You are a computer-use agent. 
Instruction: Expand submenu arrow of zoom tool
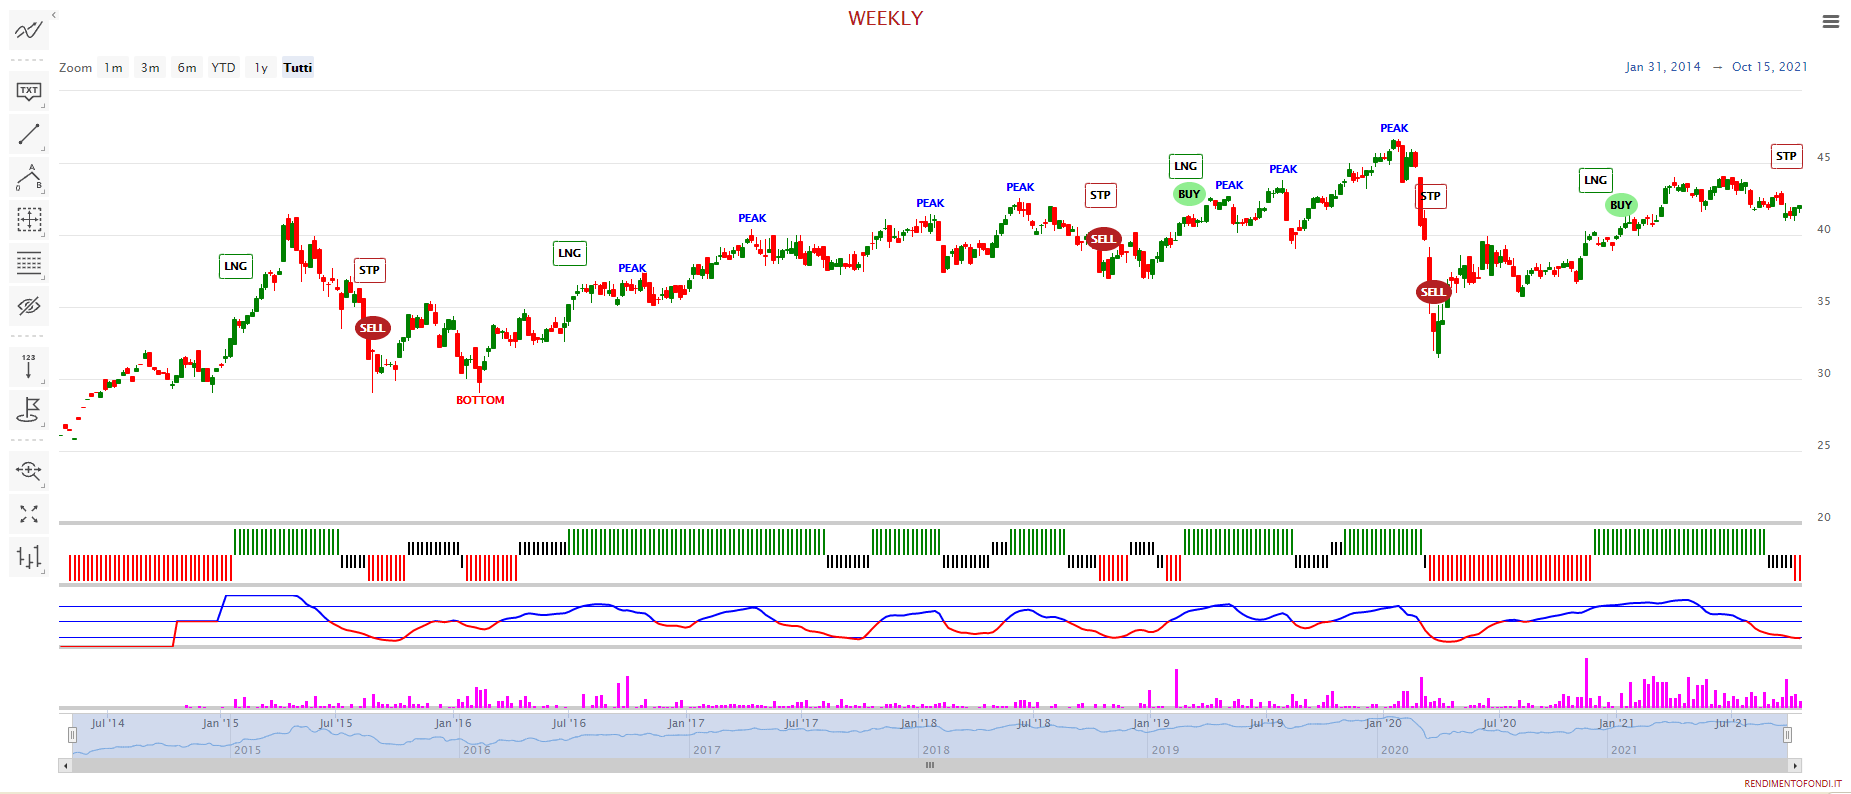point(43,485)
